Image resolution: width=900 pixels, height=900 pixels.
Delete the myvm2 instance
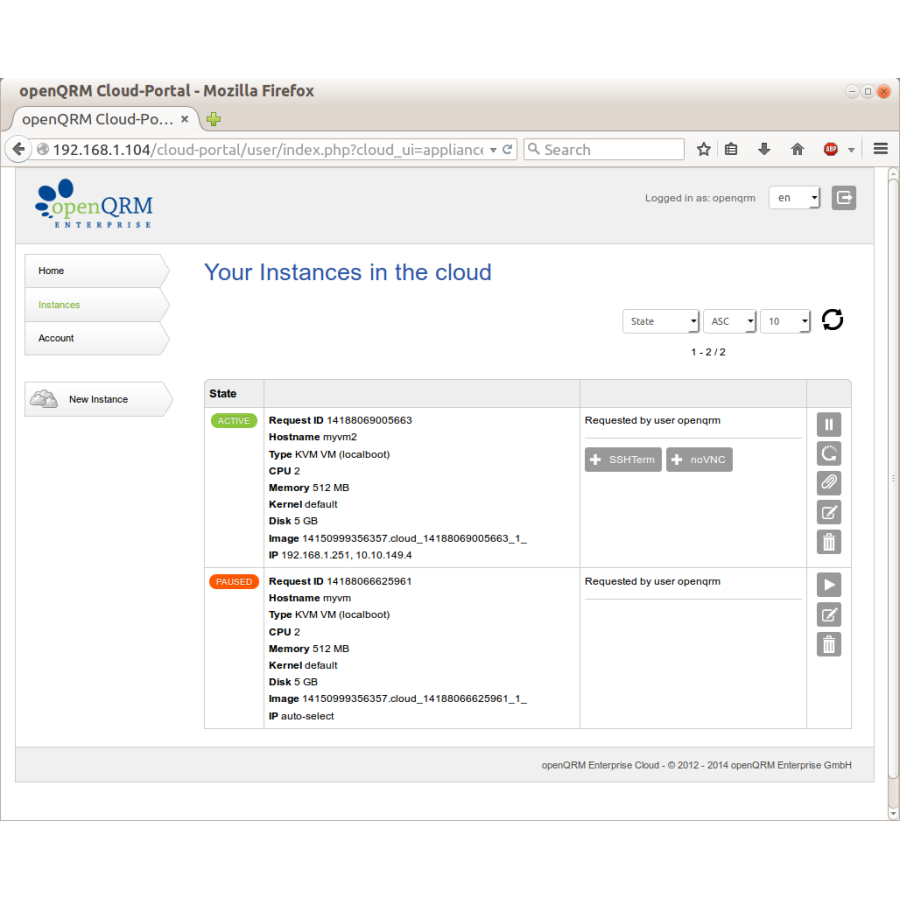[828, 541]
